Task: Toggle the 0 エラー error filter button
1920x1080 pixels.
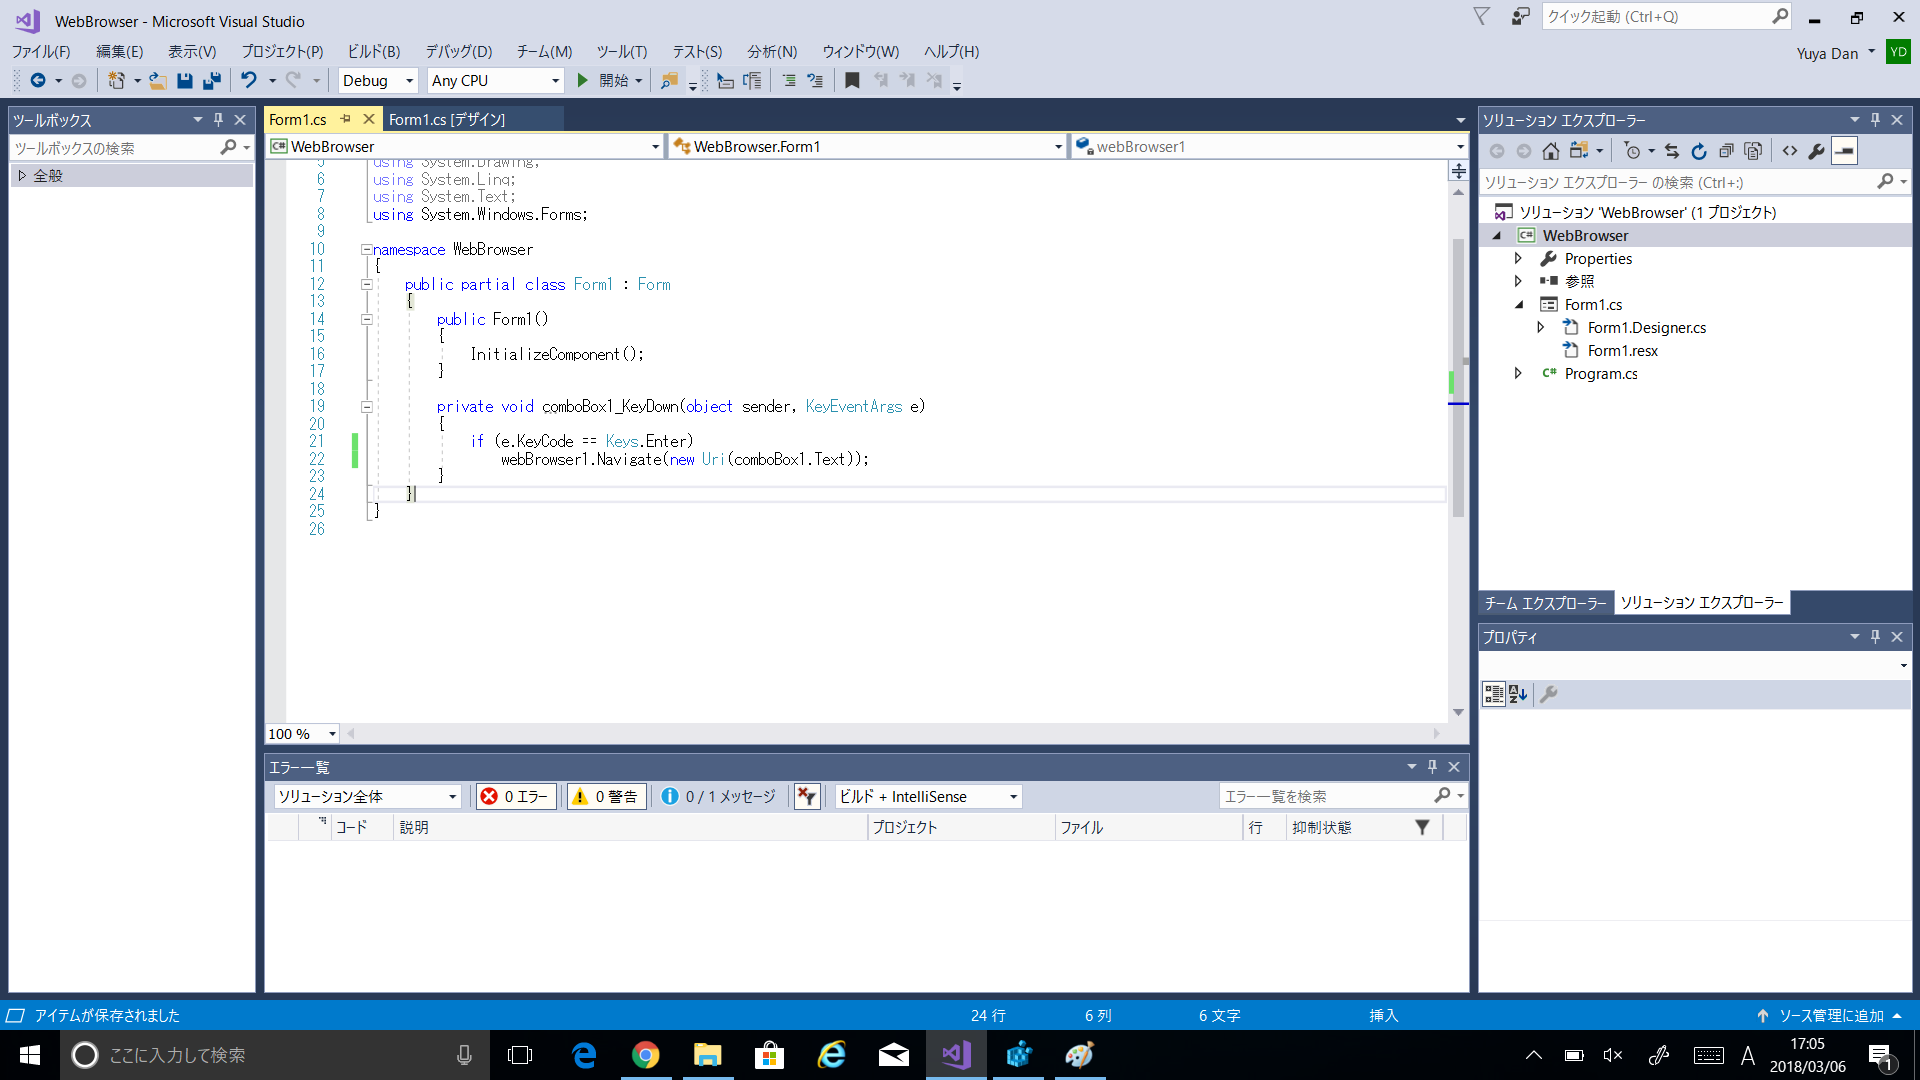Action: (515, 797)
